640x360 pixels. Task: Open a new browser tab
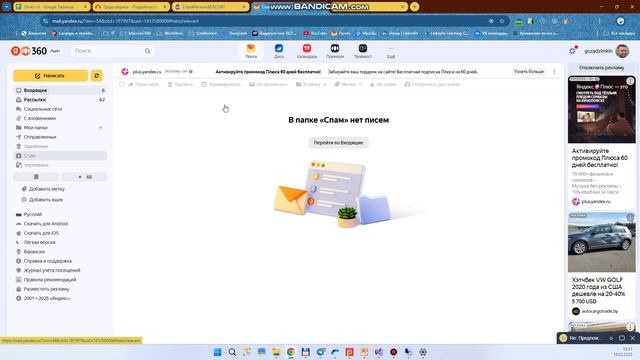click(x=414, y=7)
